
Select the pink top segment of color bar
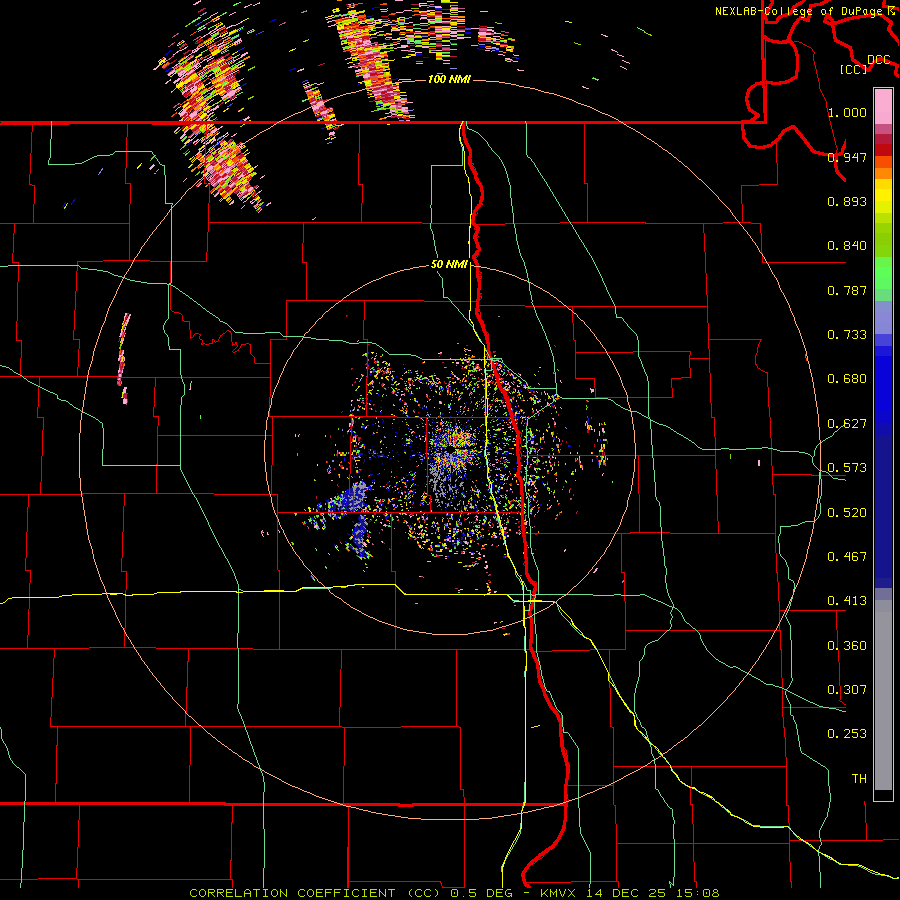pyautogui.click(x=883, y=106)
